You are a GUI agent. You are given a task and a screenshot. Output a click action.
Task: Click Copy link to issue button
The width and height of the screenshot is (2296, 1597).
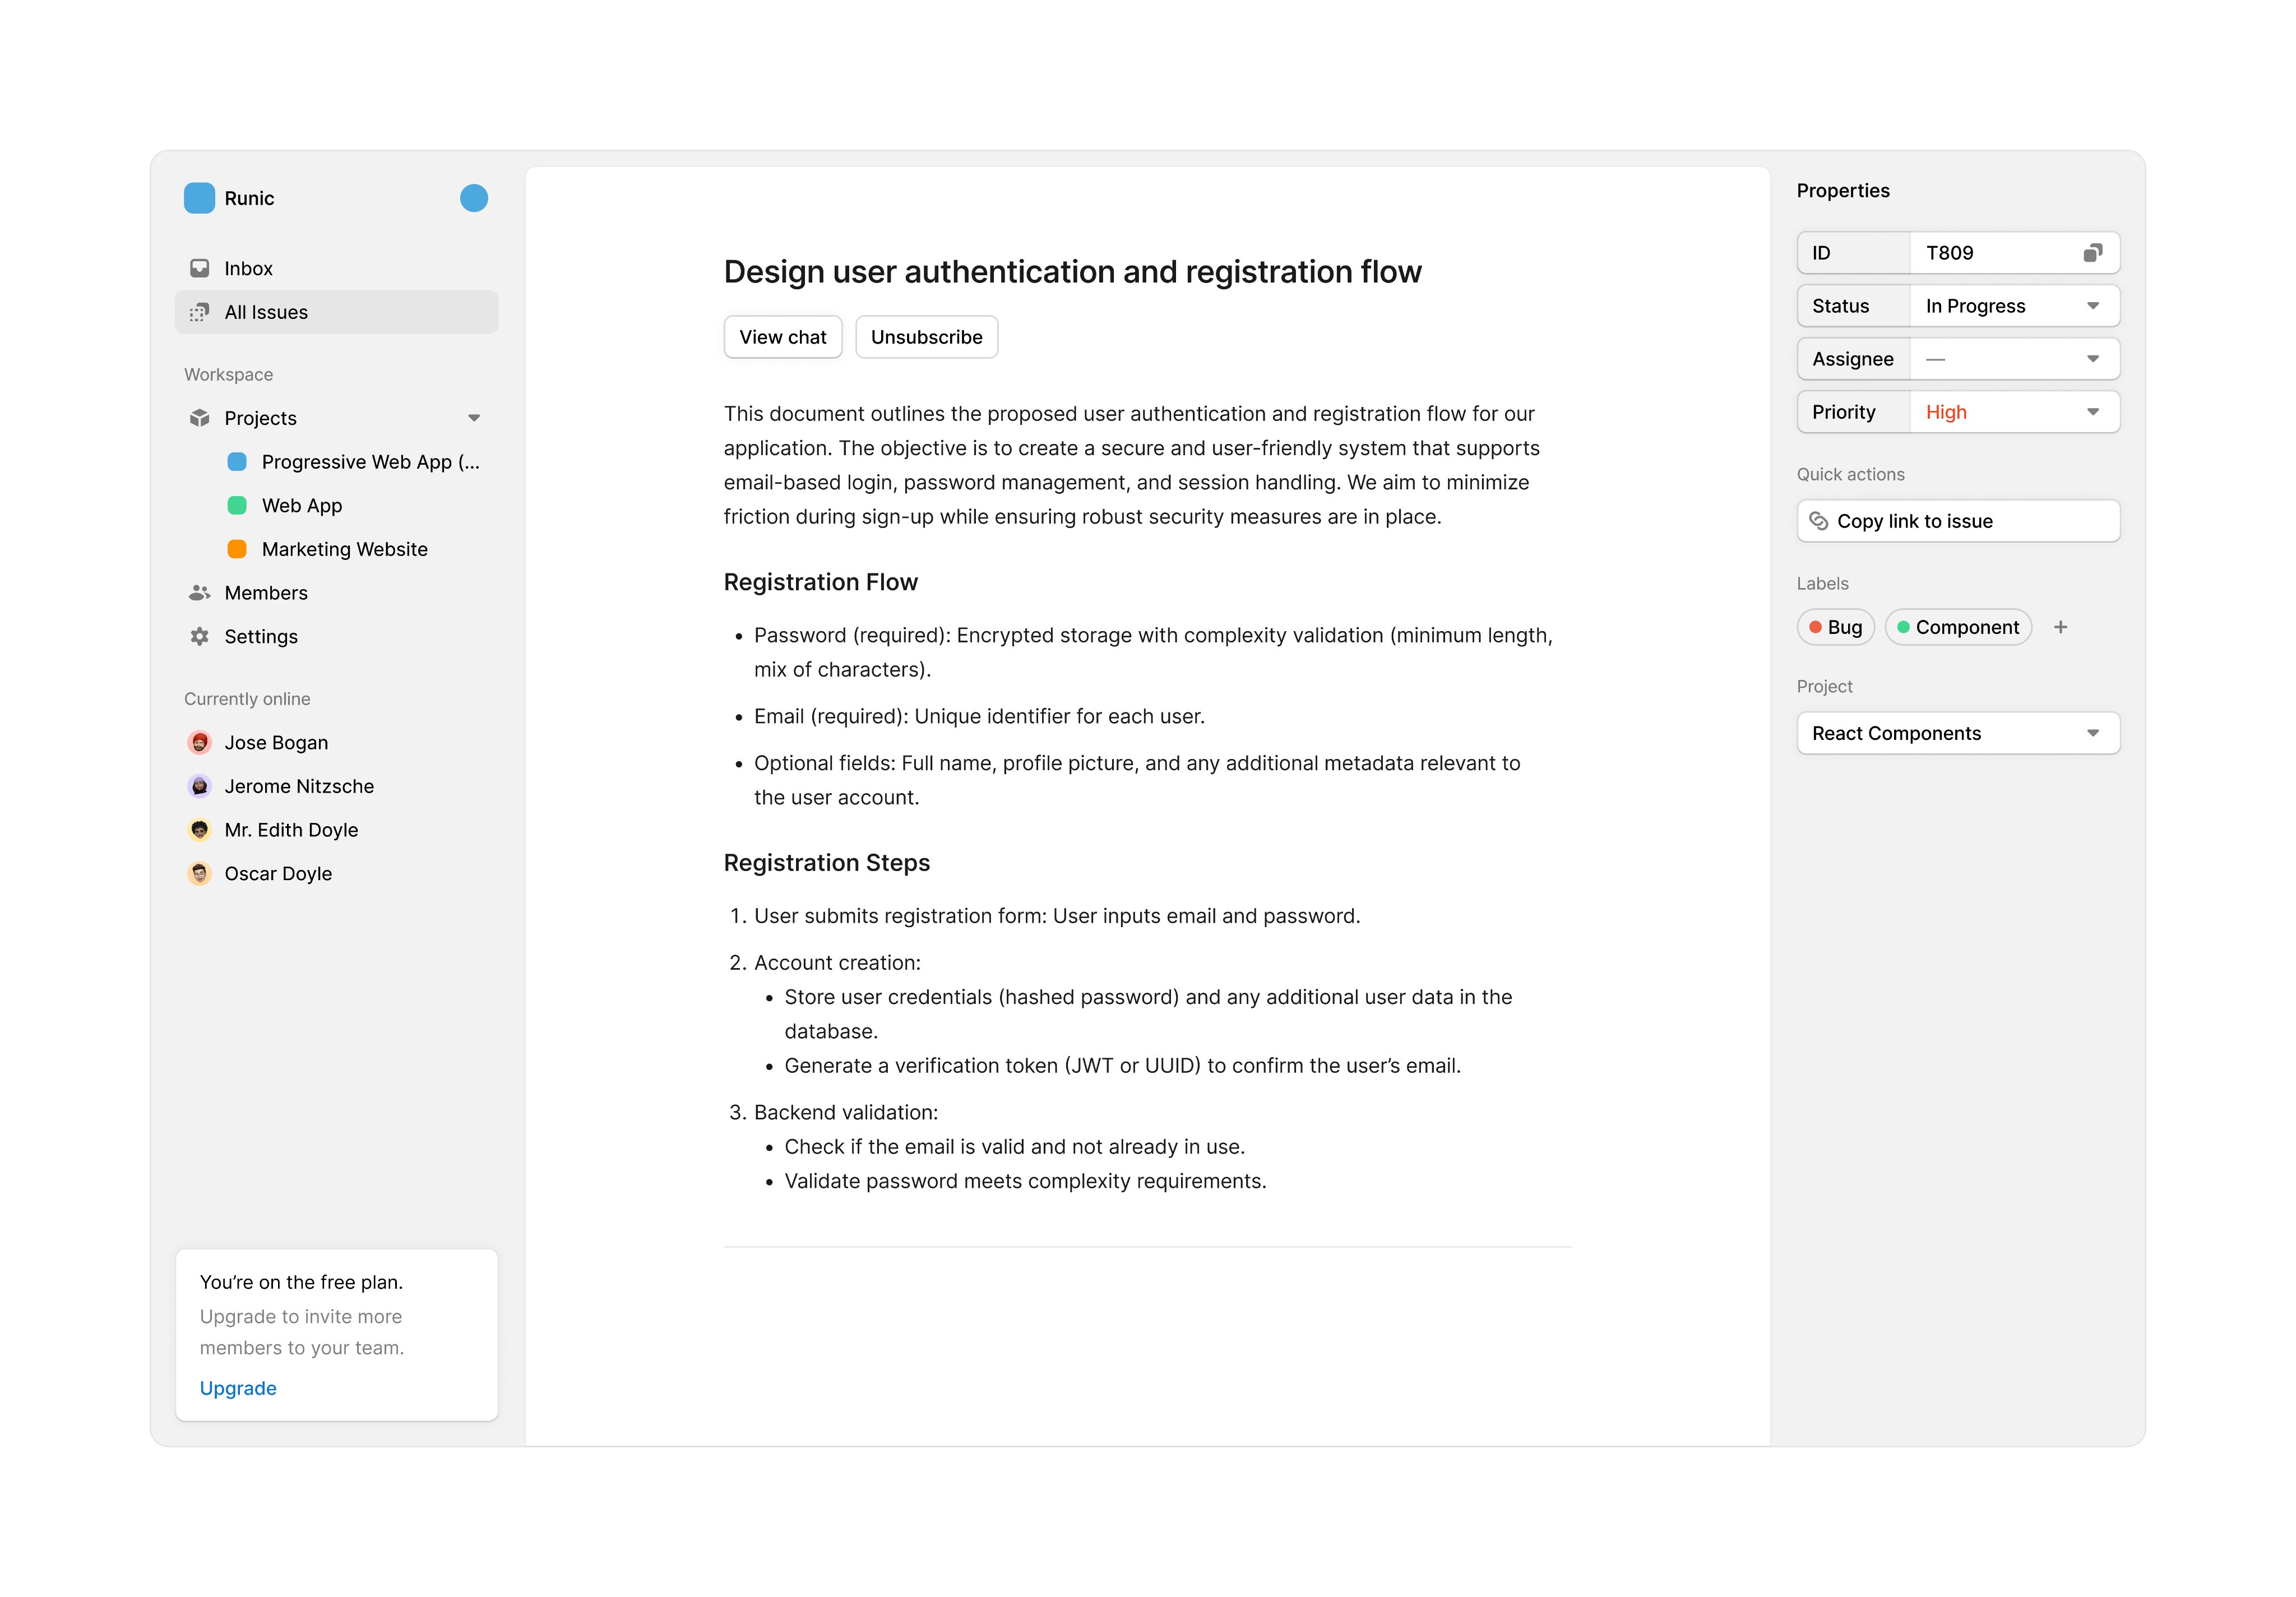click(1958, 521)
